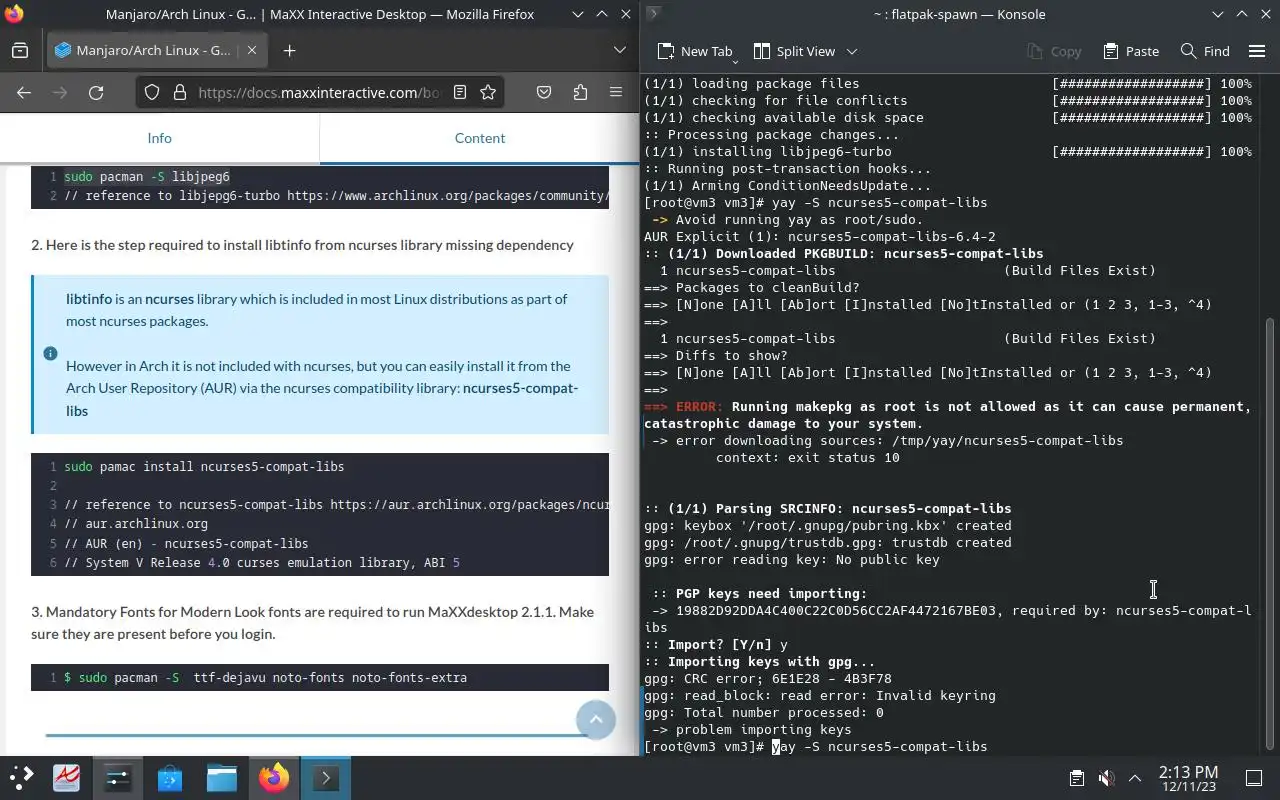
Task: Open the application launcher in taskbar
Action: pos(21,778)
